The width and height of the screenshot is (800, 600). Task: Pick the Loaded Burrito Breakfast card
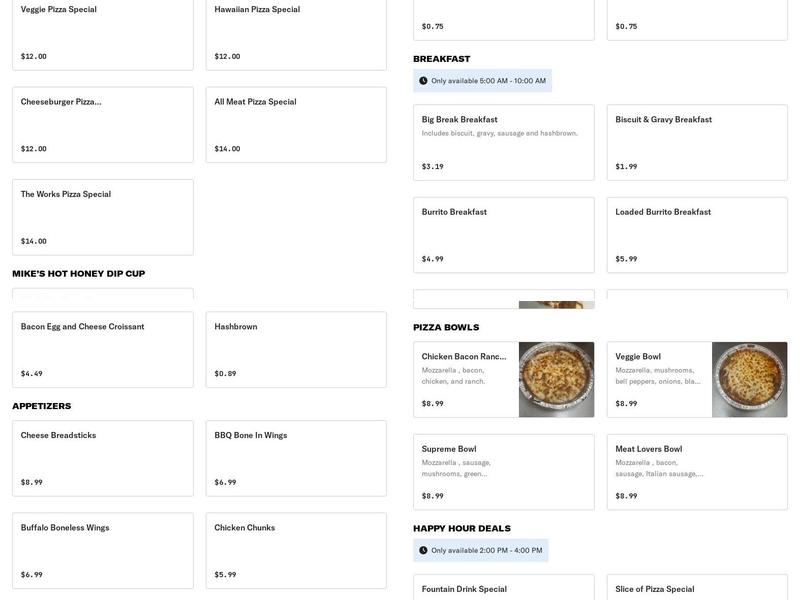coord(696,234)
